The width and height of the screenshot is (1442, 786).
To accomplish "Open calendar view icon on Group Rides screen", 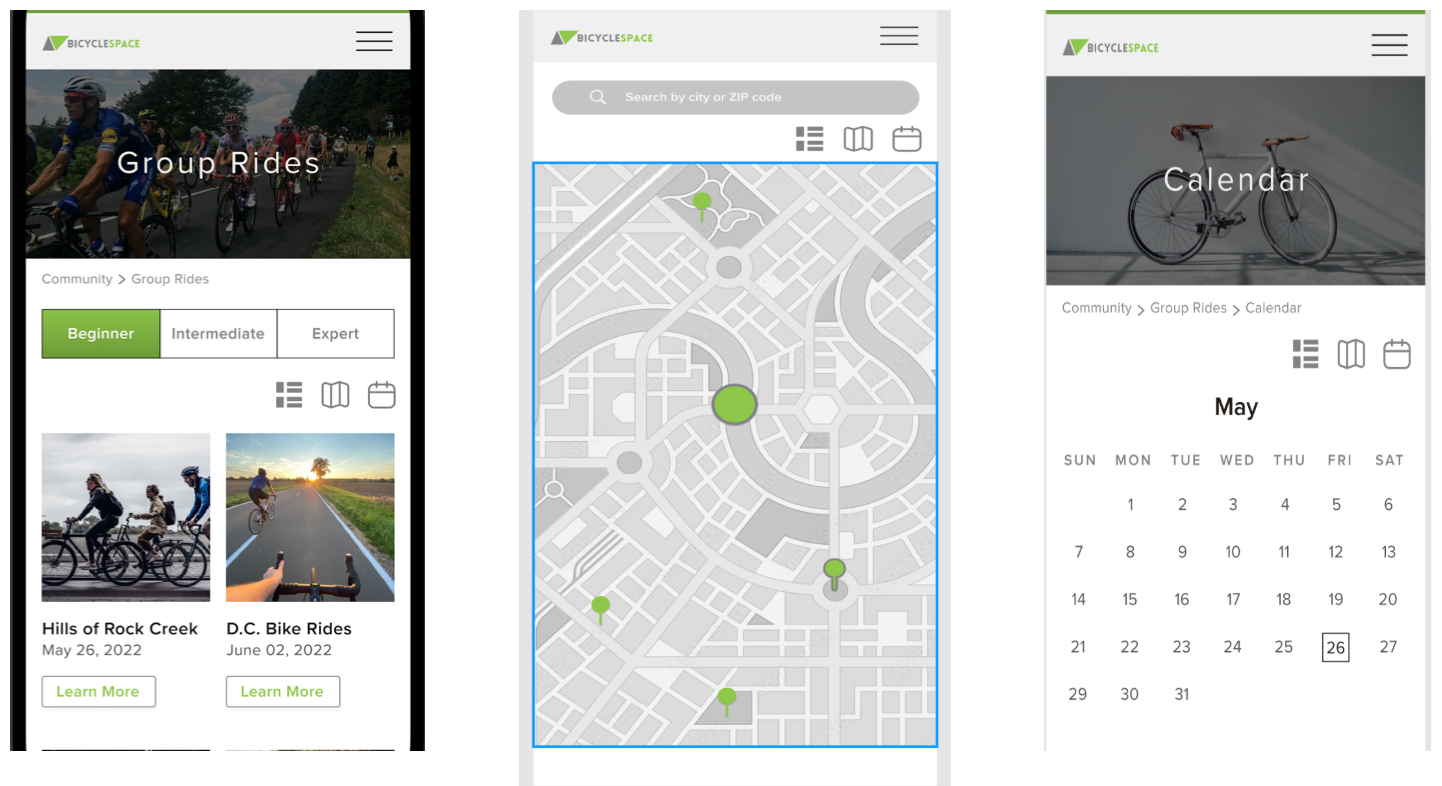I will pyautogui.click(x=382, y=395).
